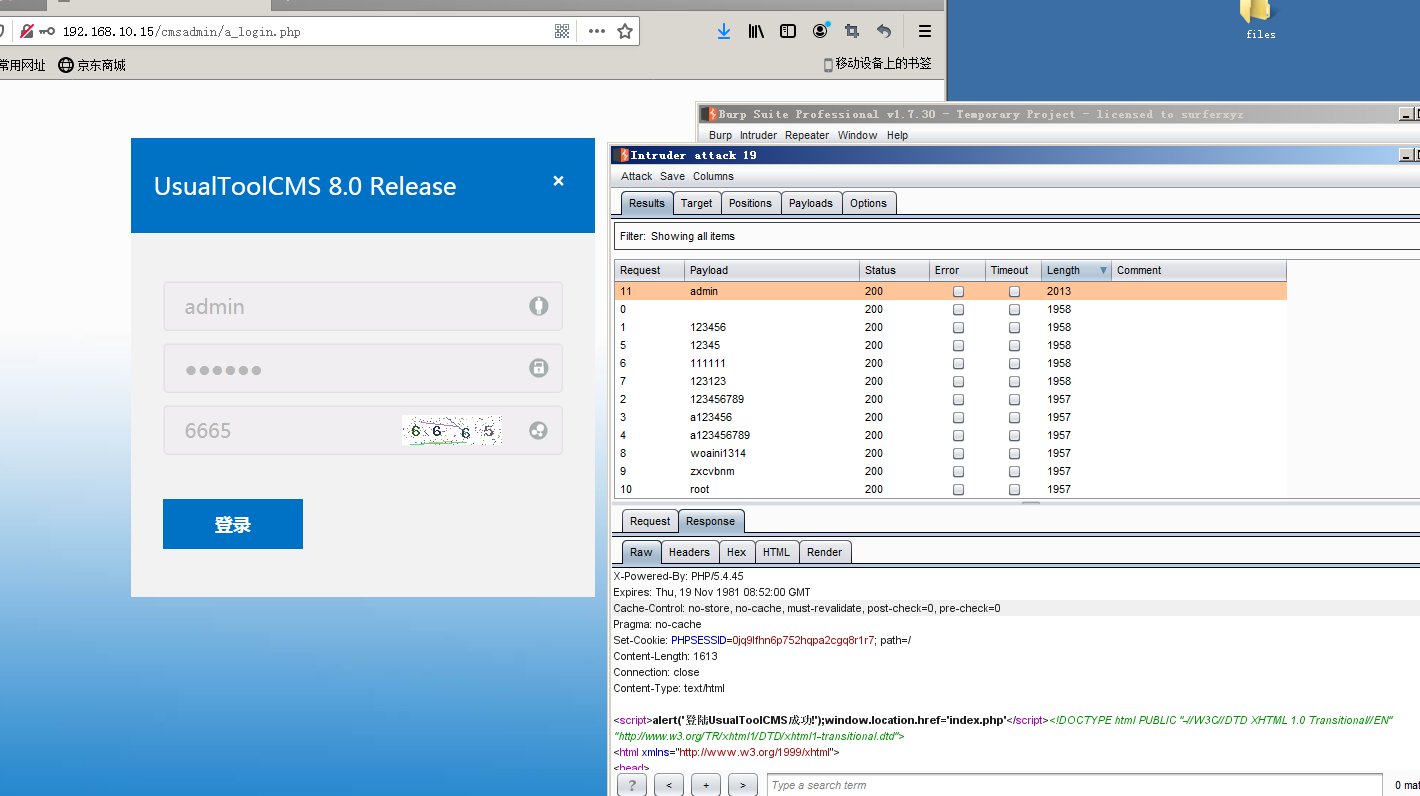Open the Burp menu in Burp Suite
Screen dimensions: 1420x796
(720, 135)
